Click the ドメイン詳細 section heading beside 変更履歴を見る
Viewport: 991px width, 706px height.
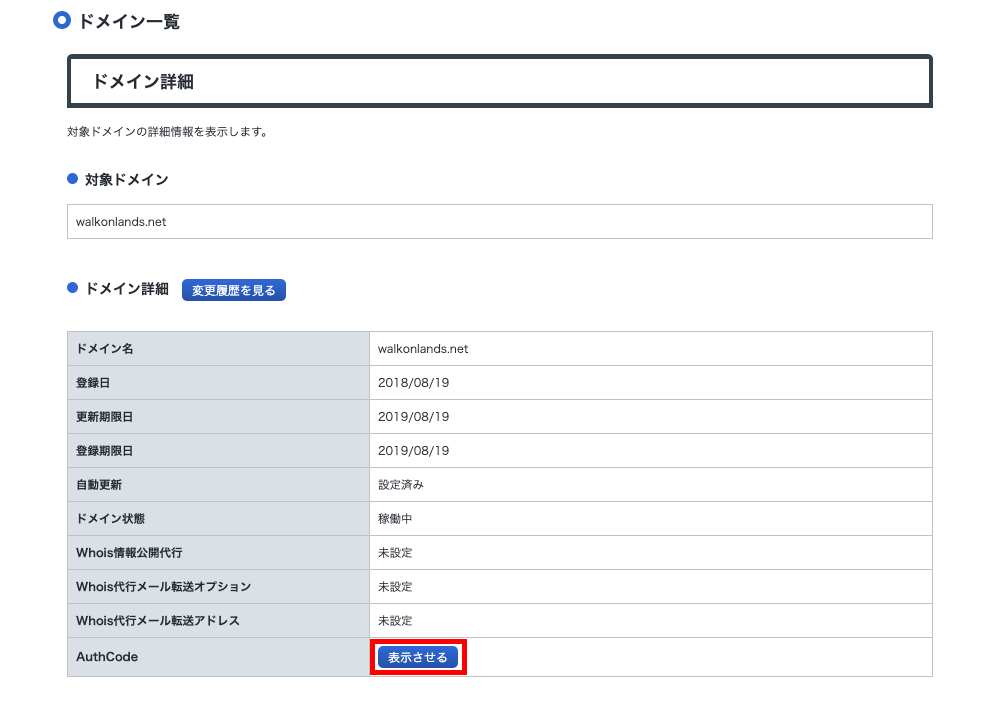coord(126,289)
